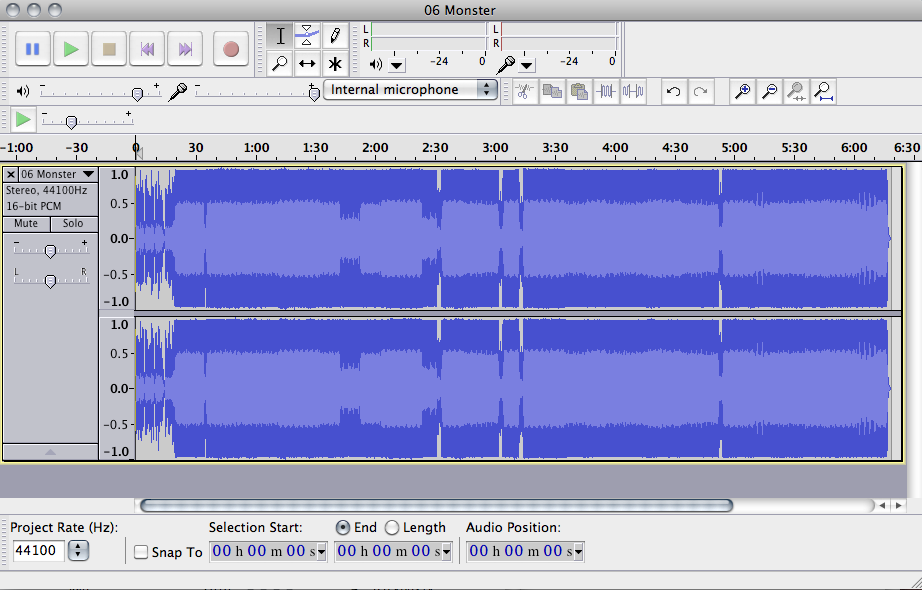Click the Copy icon in edit toolbar
Screen dimensions: 922x590
click(x=552, y=91)
